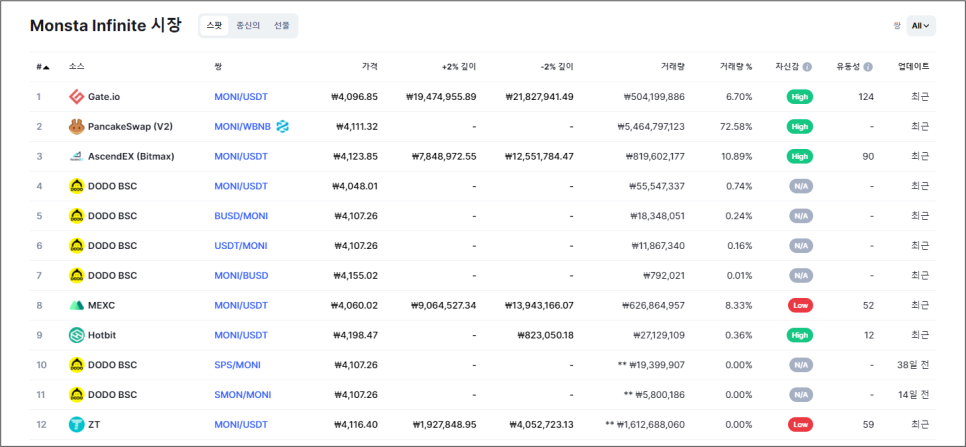The width and height of the screenshot is (966, 447).
Task: Click the info icon beside 유동성 header
Action: click(868, 67)
